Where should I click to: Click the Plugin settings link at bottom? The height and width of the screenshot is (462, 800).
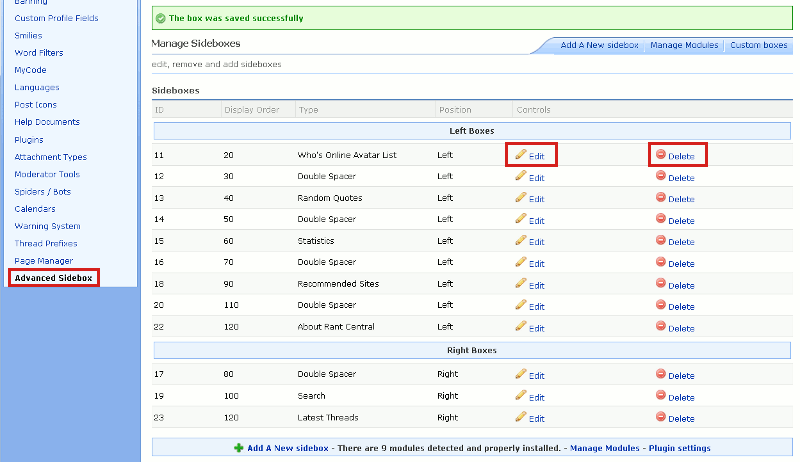tap(681, 448)
